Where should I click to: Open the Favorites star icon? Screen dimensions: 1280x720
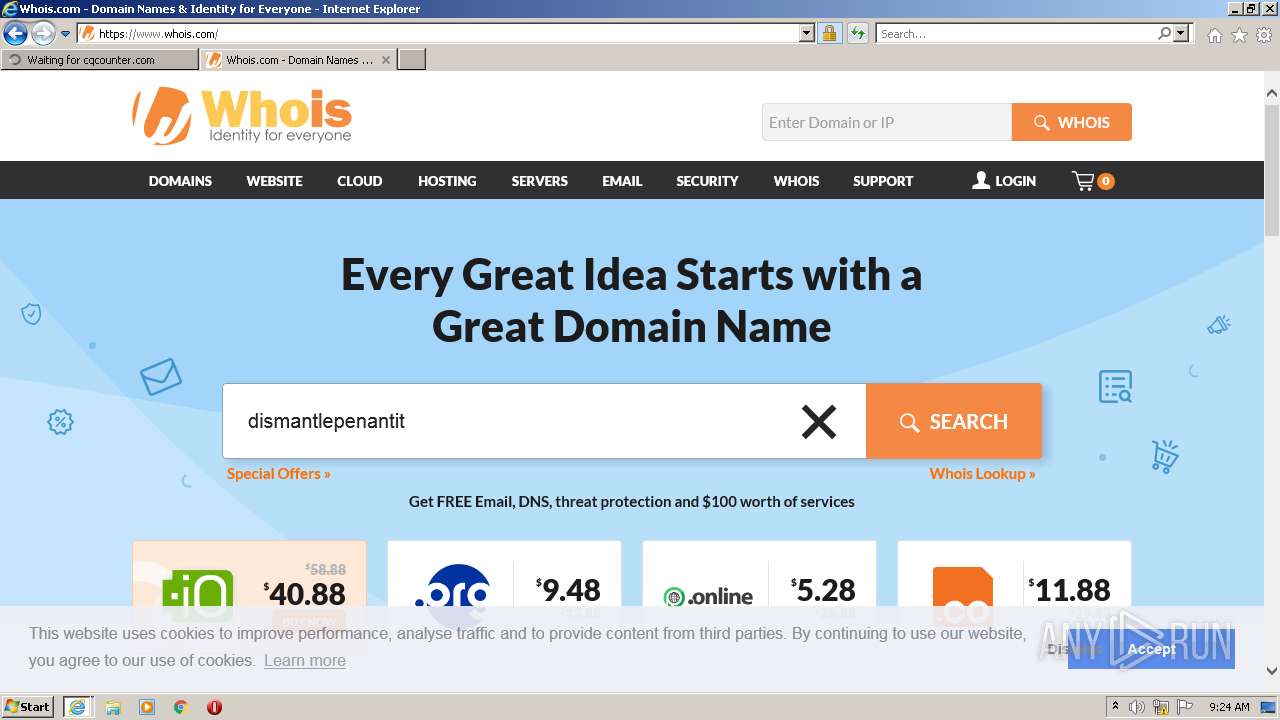(x=1239, y=35)
